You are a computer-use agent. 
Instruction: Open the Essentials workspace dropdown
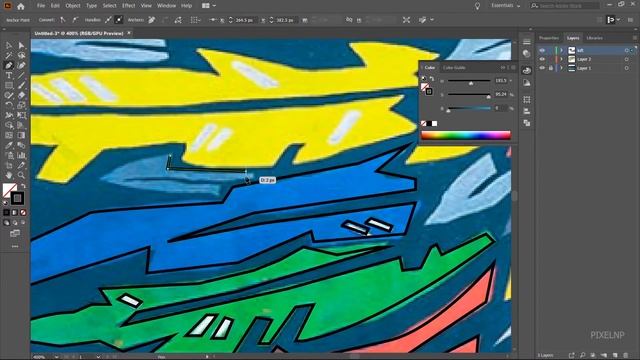coord(506,6)
